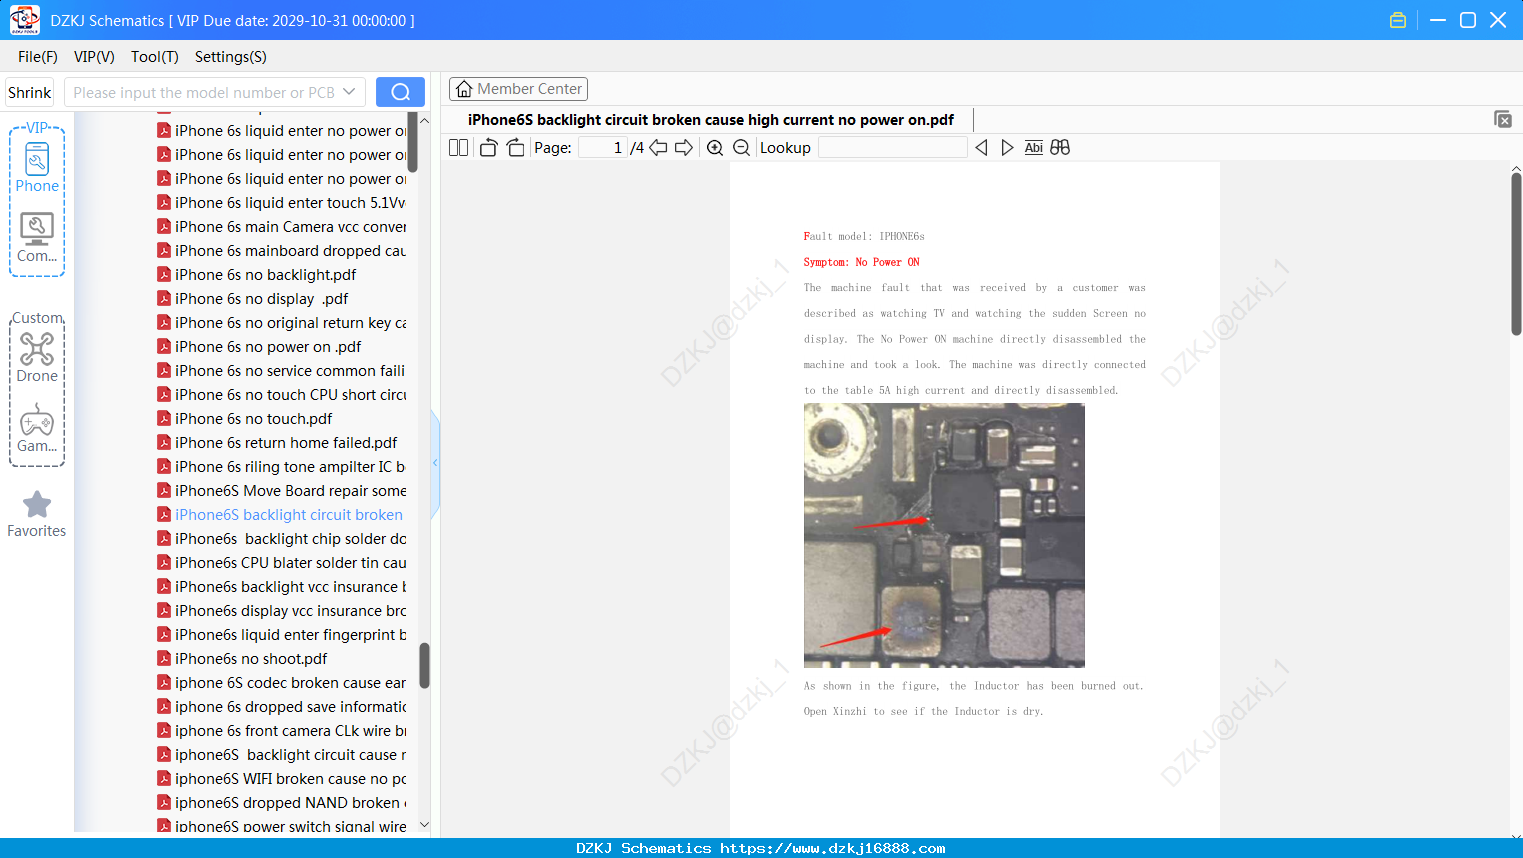Click PDF icon beside iPhone6s no shoot.pdf

point(164,659)
